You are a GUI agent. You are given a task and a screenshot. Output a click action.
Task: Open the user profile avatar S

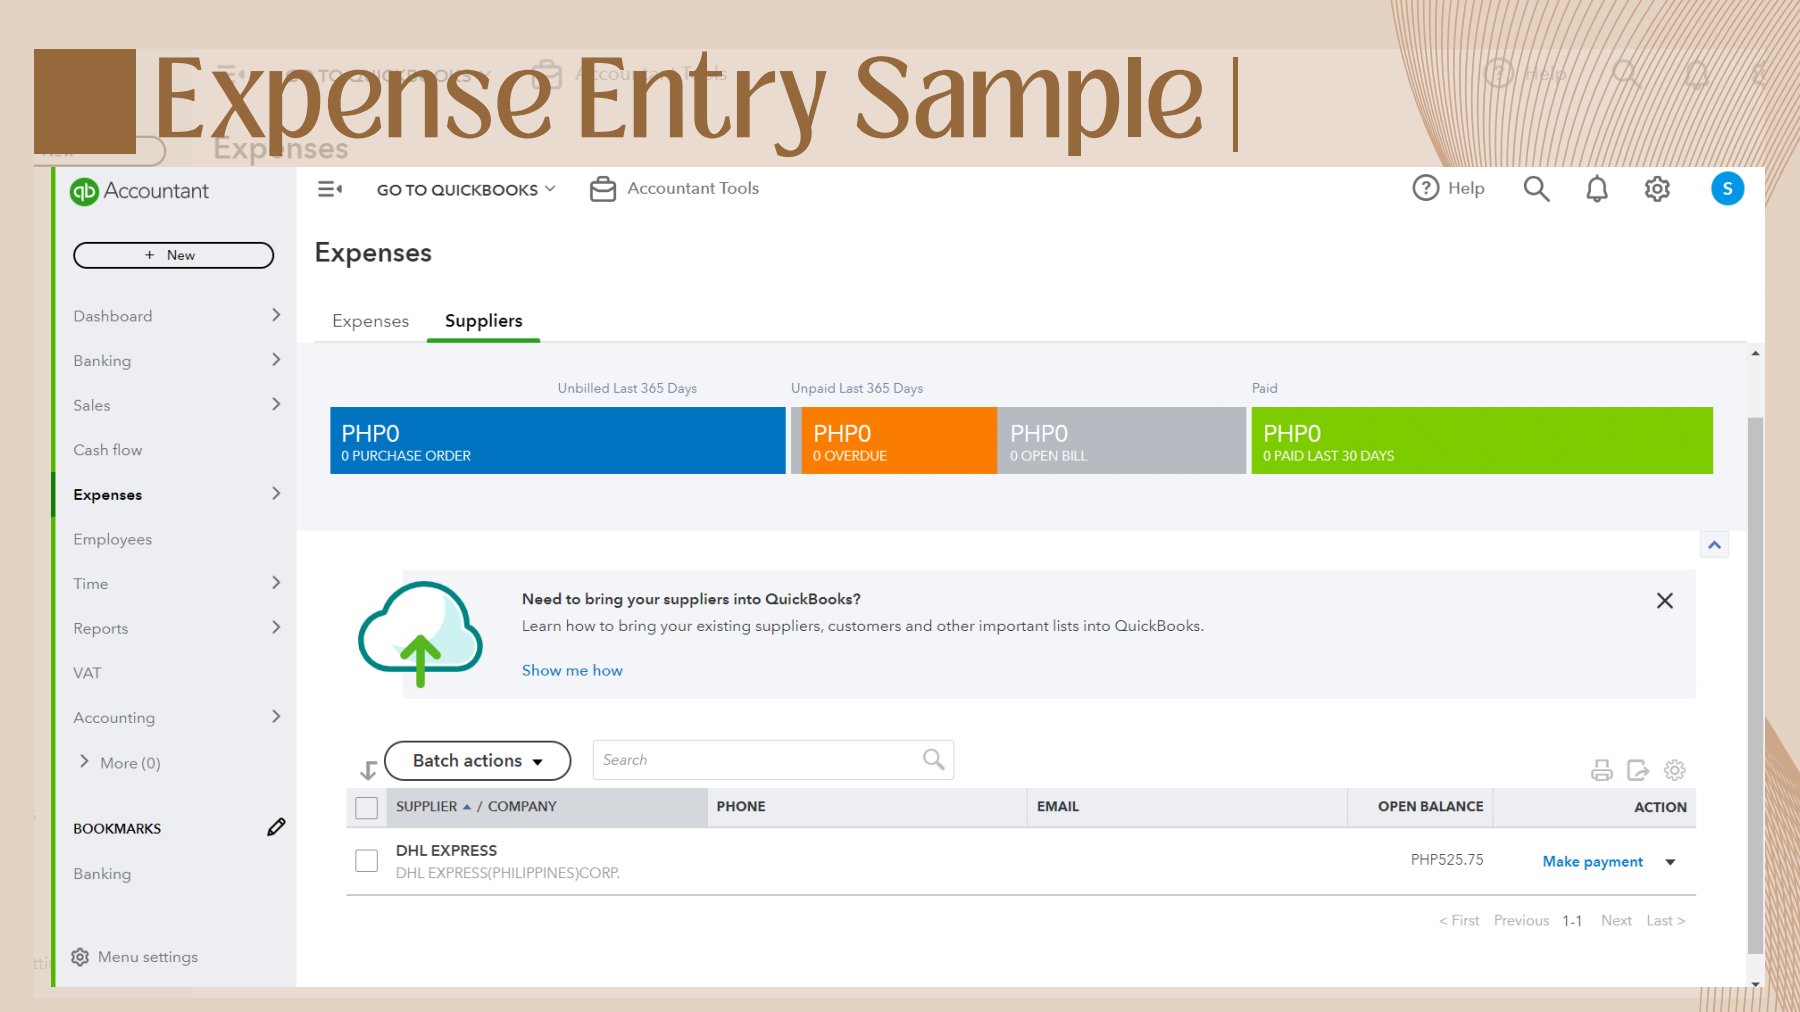click(1727, 189)
